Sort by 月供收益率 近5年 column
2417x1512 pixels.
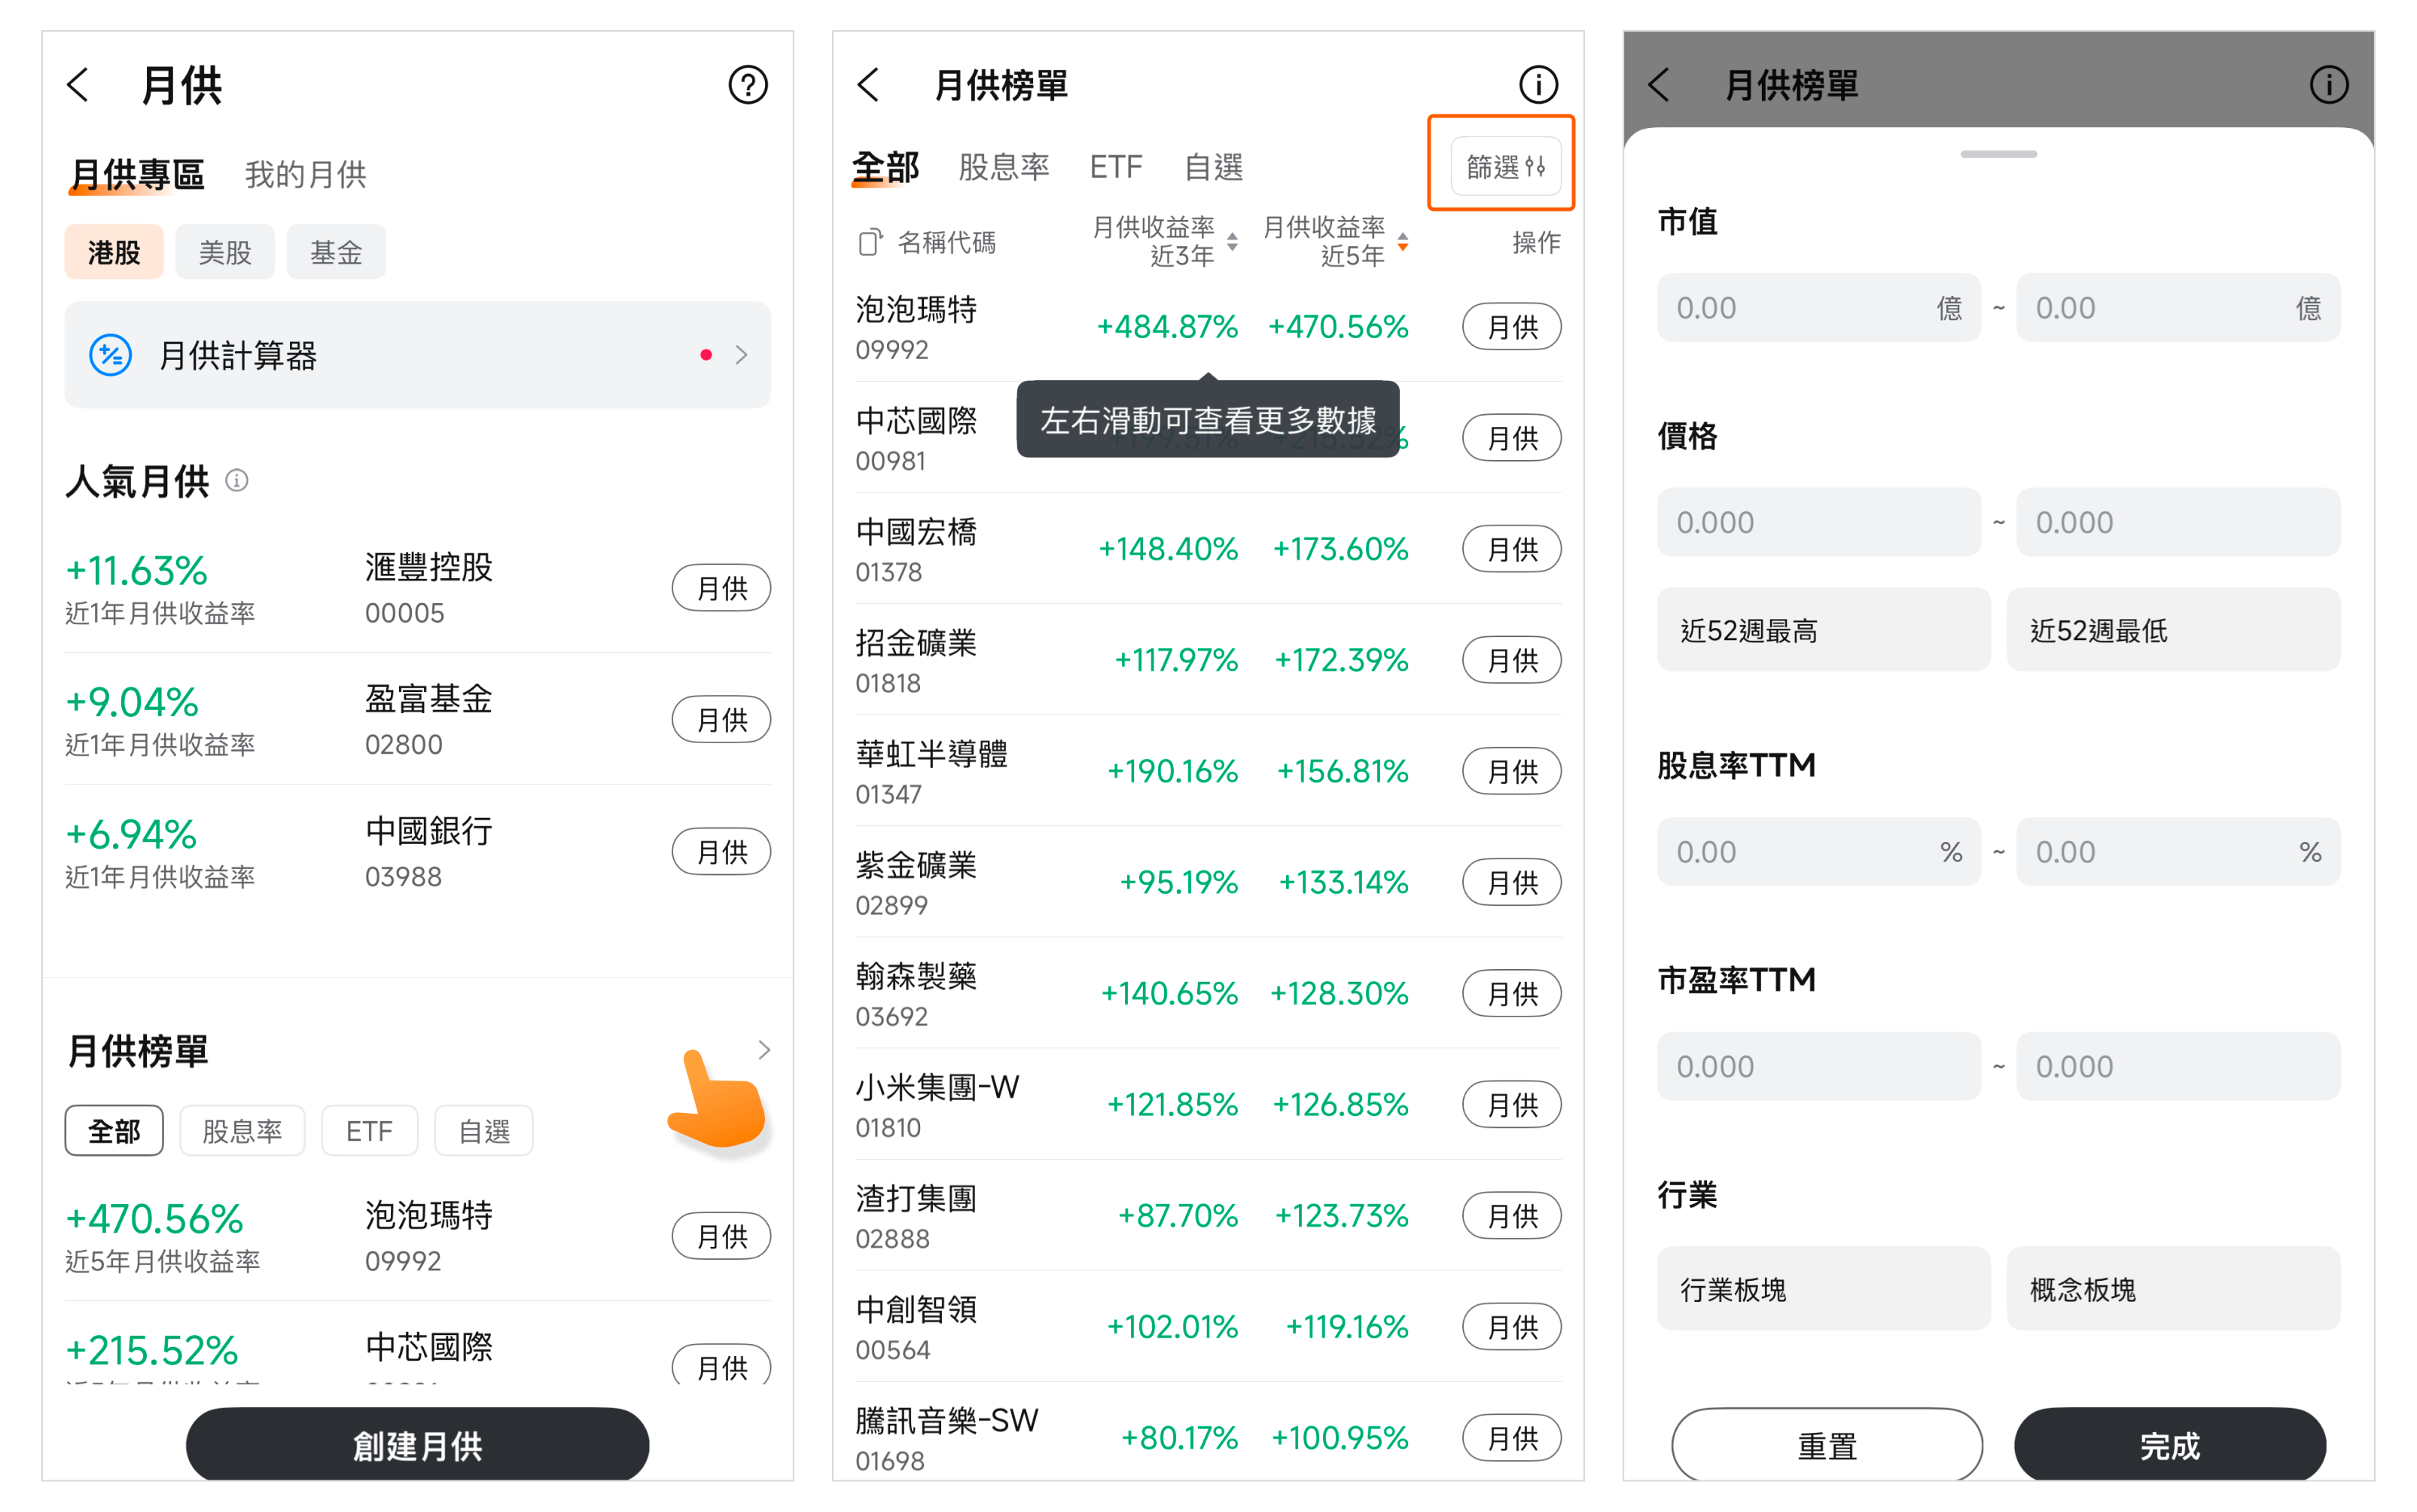[x=1336, y=242]
